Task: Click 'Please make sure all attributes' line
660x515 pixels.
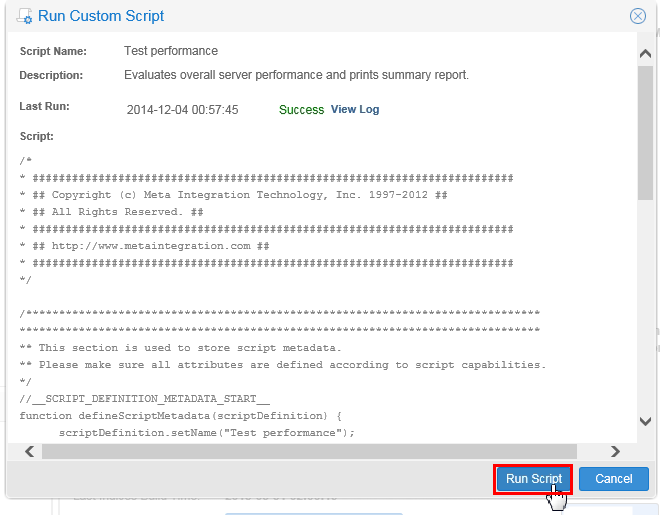Action: pos(283,365)
